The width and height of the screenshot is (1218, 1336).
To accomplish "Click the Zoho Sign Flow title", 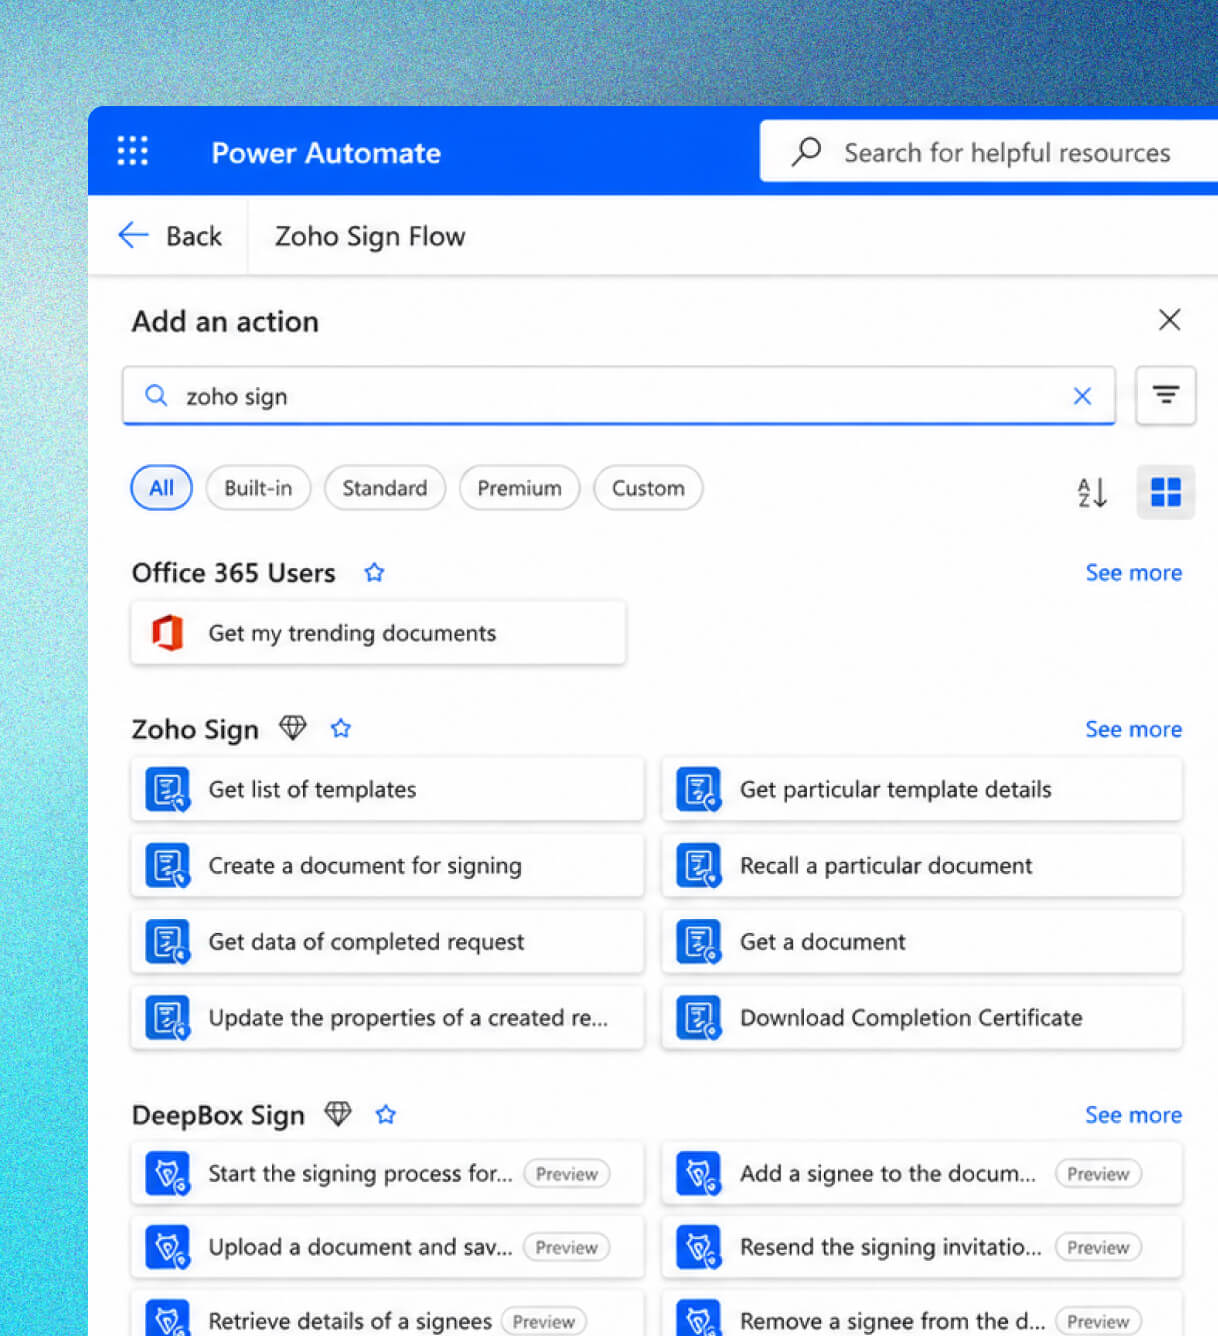I will click(370, 236).
